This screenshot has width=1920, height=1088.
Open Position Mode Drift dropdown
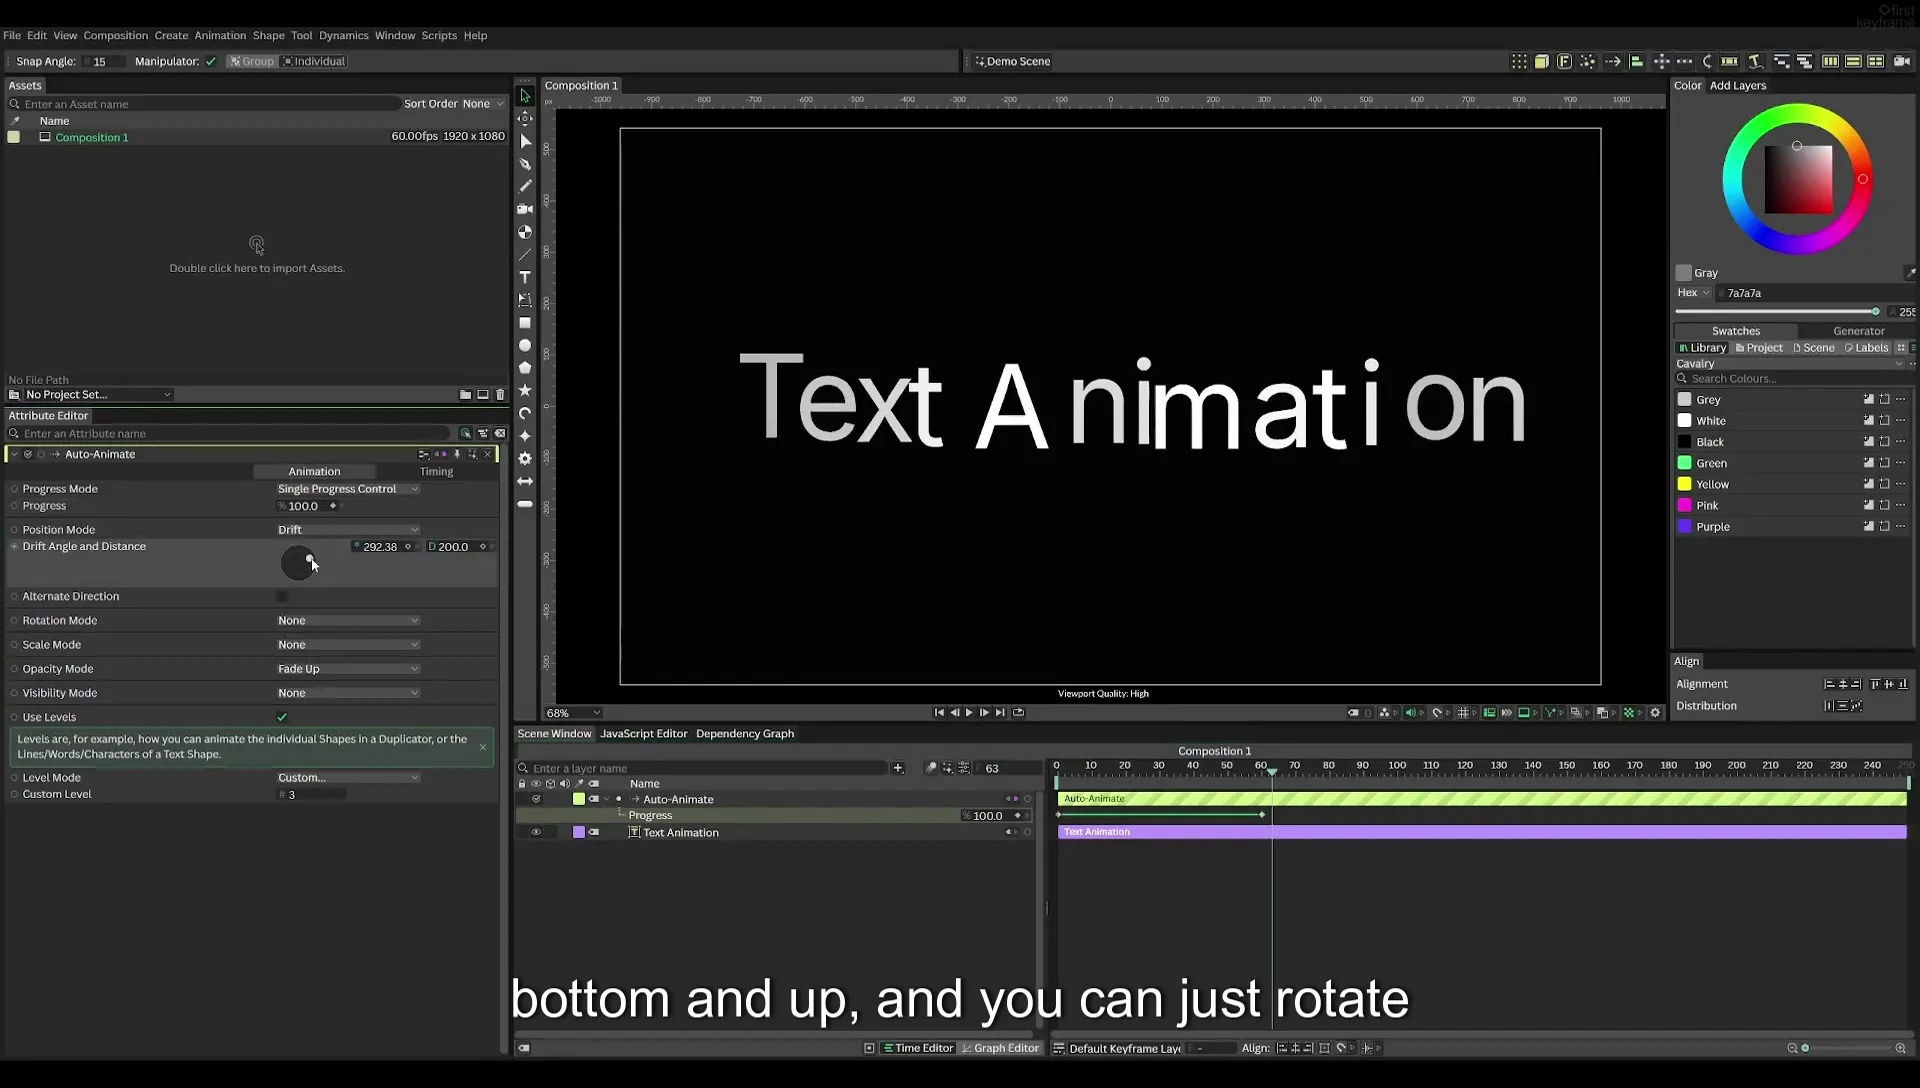tap(348, 530)
